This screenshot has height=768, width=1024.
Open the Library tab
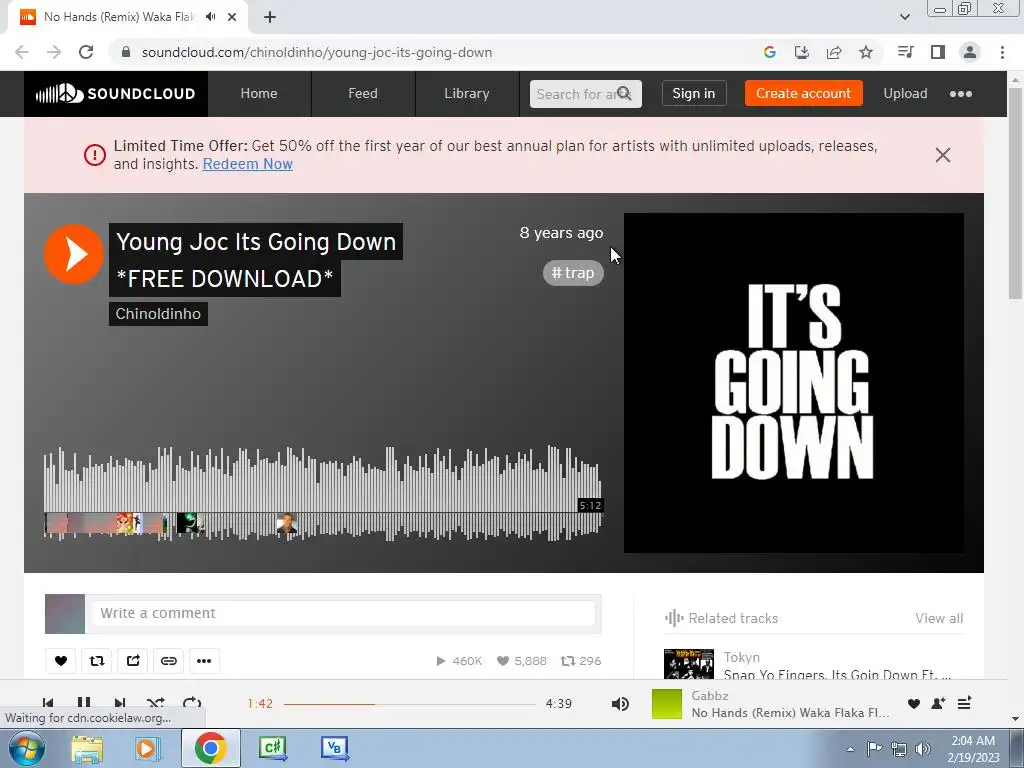[x=466, y=93]
